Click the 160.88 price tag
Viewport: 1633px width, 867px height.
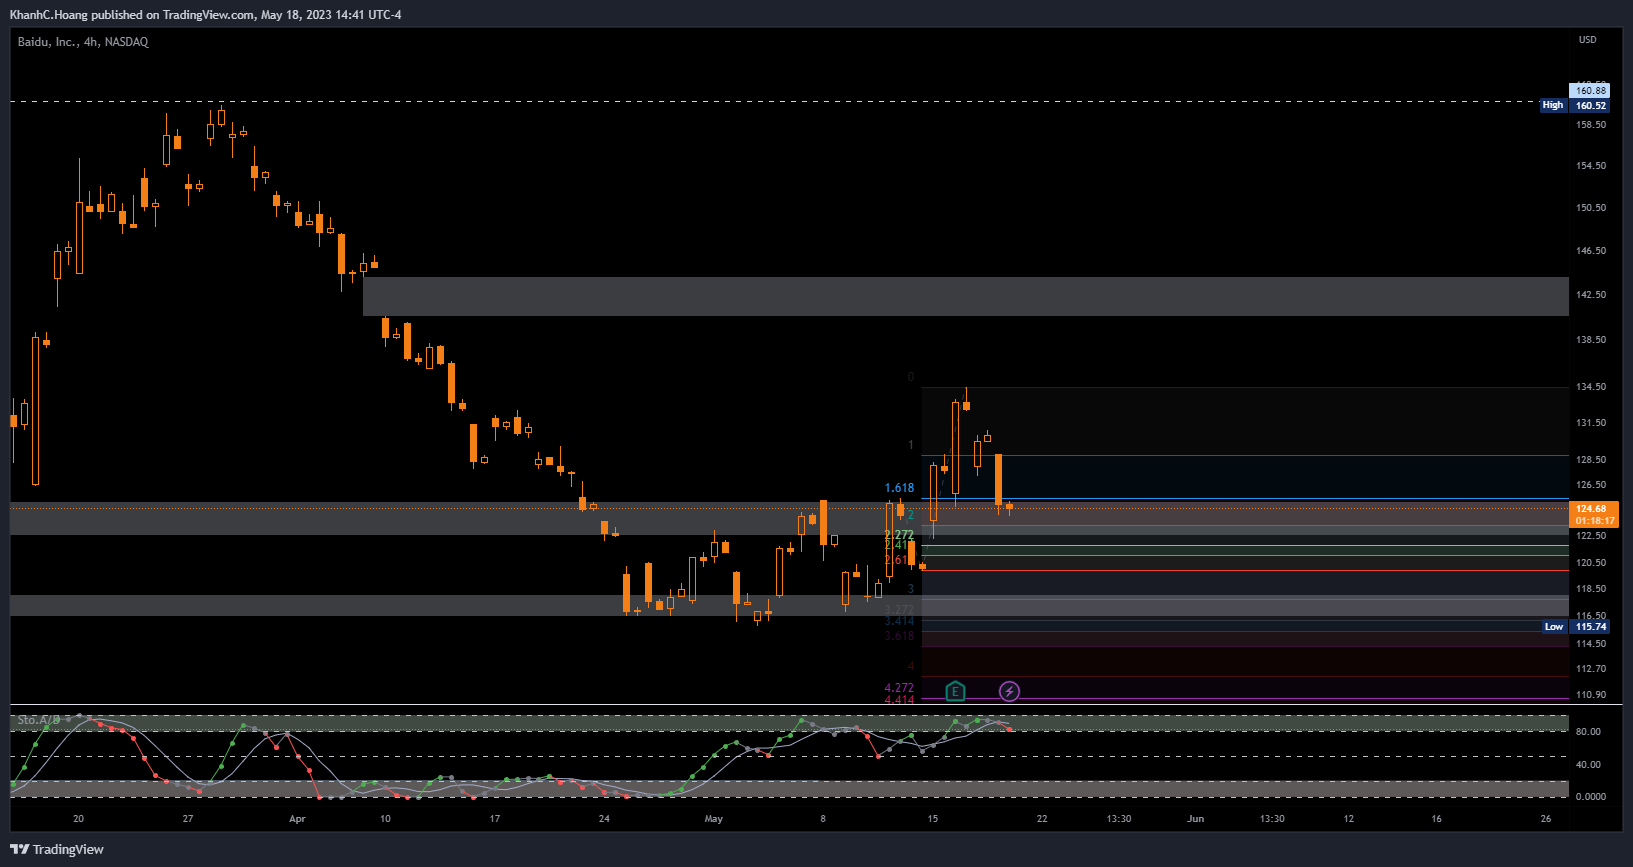point(1590,91)
